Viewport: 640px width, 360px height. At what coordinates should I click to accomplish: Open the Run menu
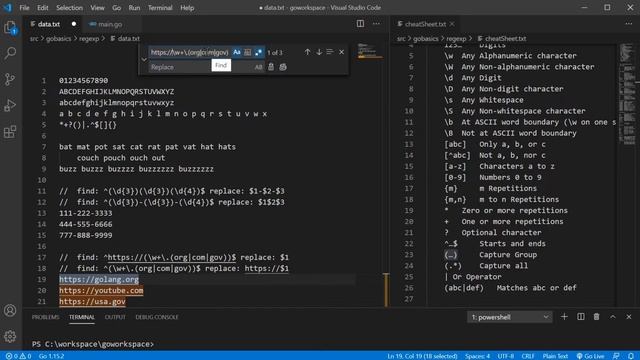pos(134,8)
